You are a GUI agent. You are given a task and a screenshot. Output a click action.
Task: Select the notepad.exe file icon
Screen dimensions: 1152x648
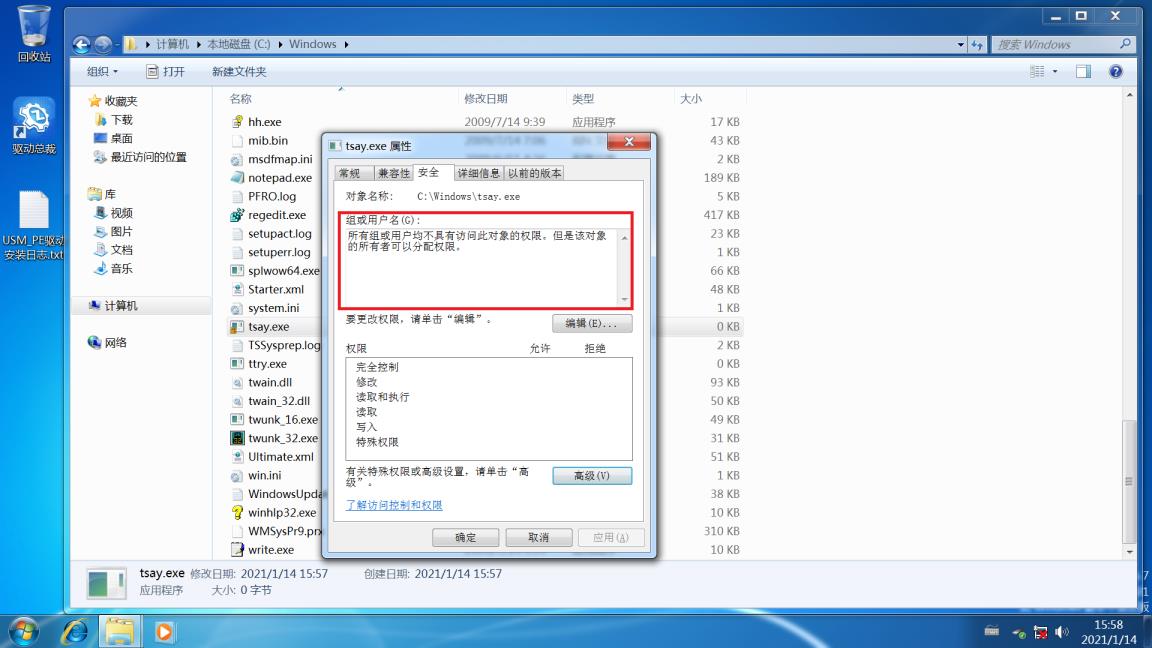[x=237, y=178]
